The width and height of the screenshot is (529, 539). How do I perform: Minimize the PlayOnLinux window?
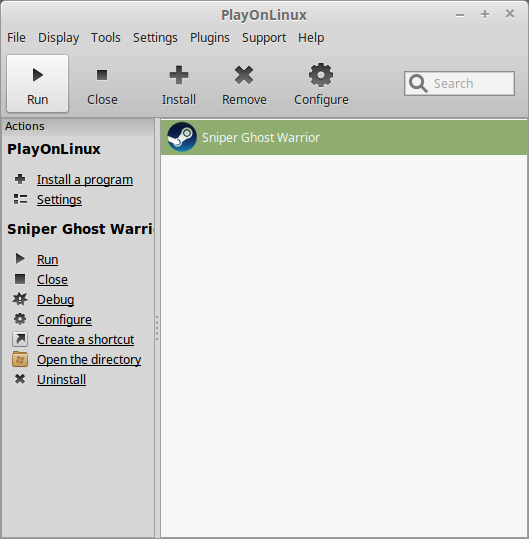tap(460, 15)
